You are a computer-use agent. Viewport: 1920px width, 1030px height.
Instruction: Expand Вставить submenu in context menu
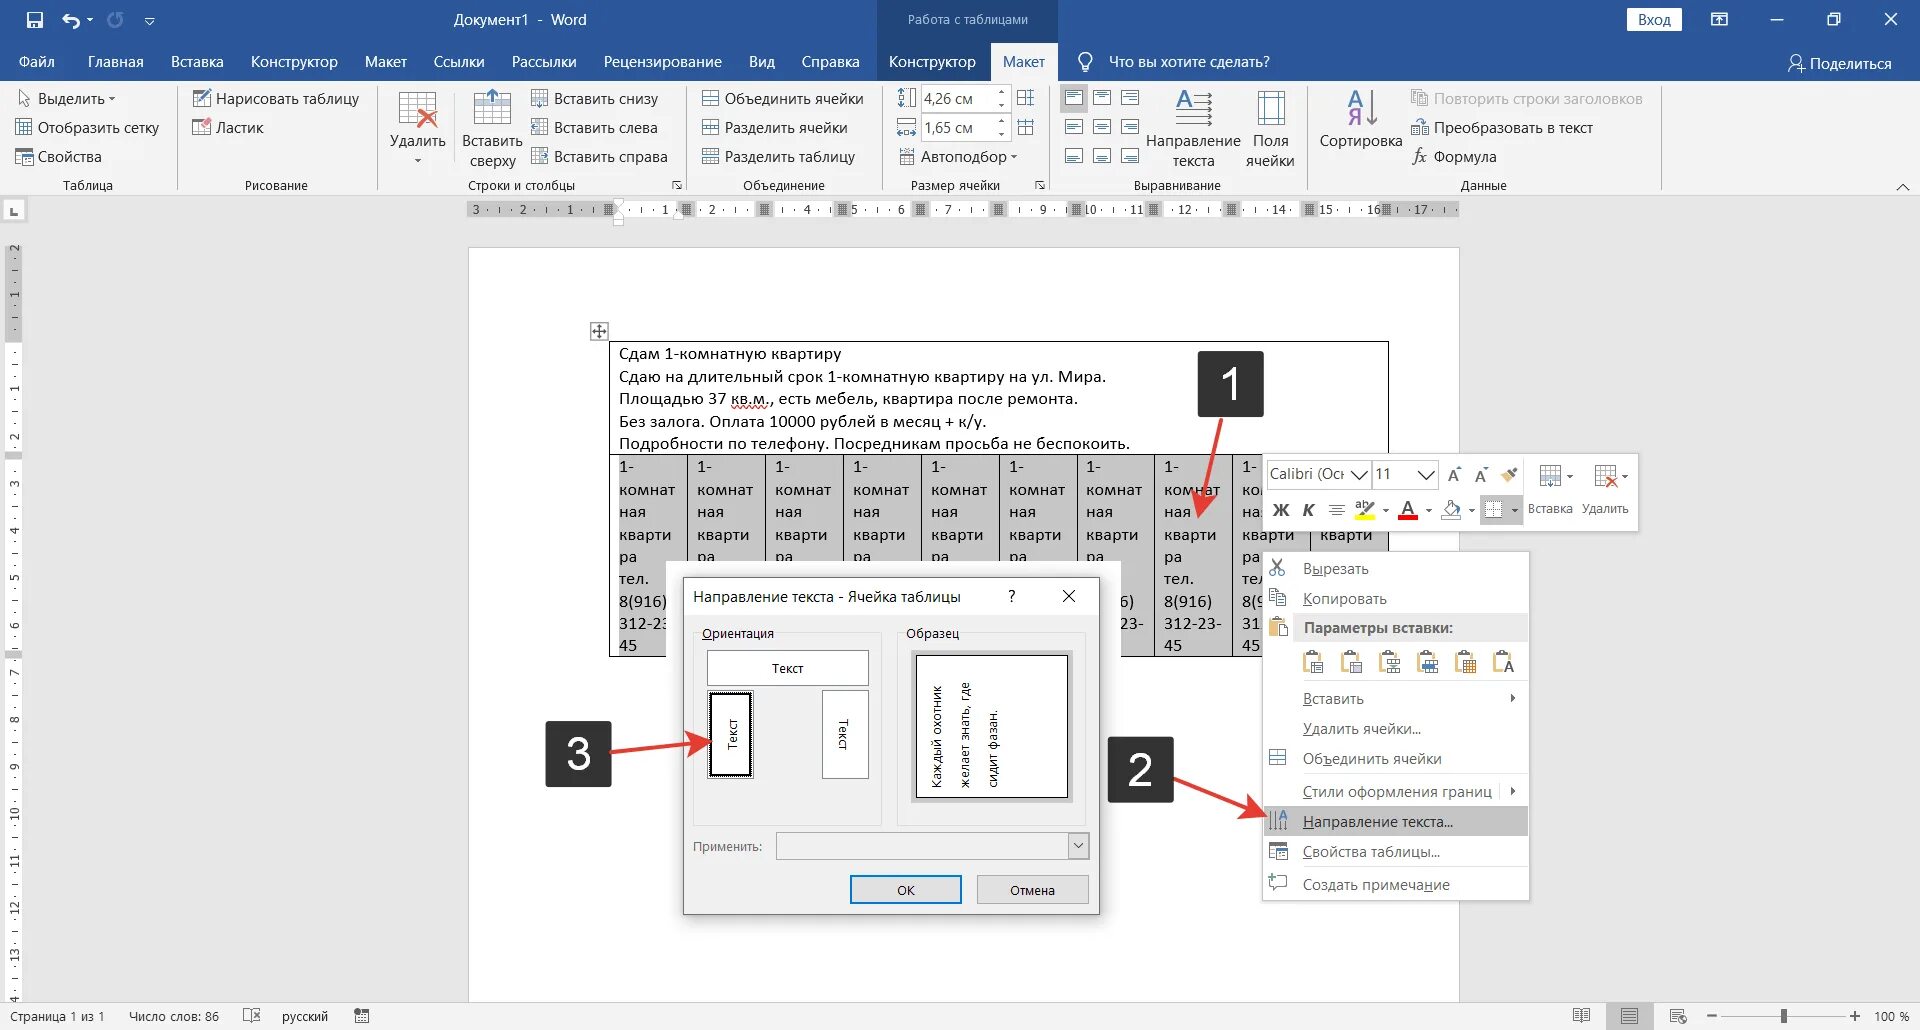1396,698
